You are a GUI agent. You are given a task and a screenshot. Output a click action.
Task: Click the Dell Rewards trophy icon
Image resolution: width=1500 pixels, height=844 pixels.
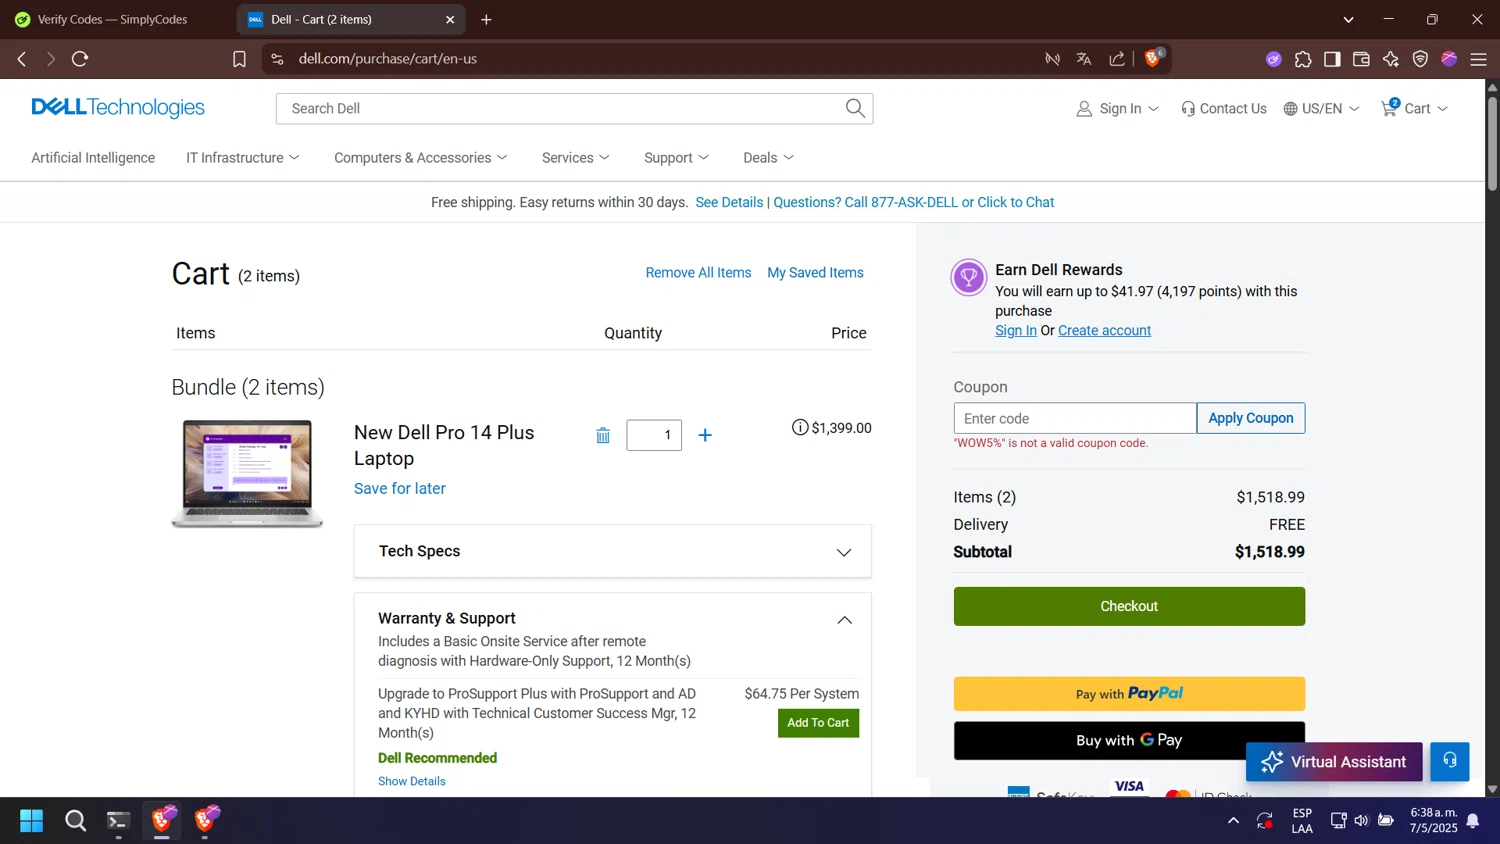(x=968, y=278)
